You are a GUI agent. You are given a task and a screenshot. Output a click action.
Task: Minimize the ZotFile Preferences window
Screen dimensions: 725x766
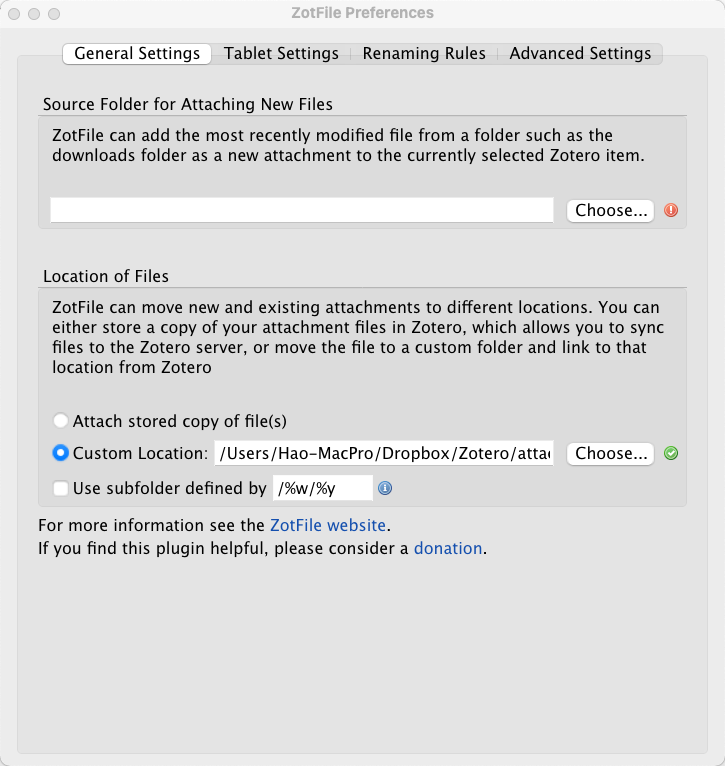click(34, 14)
